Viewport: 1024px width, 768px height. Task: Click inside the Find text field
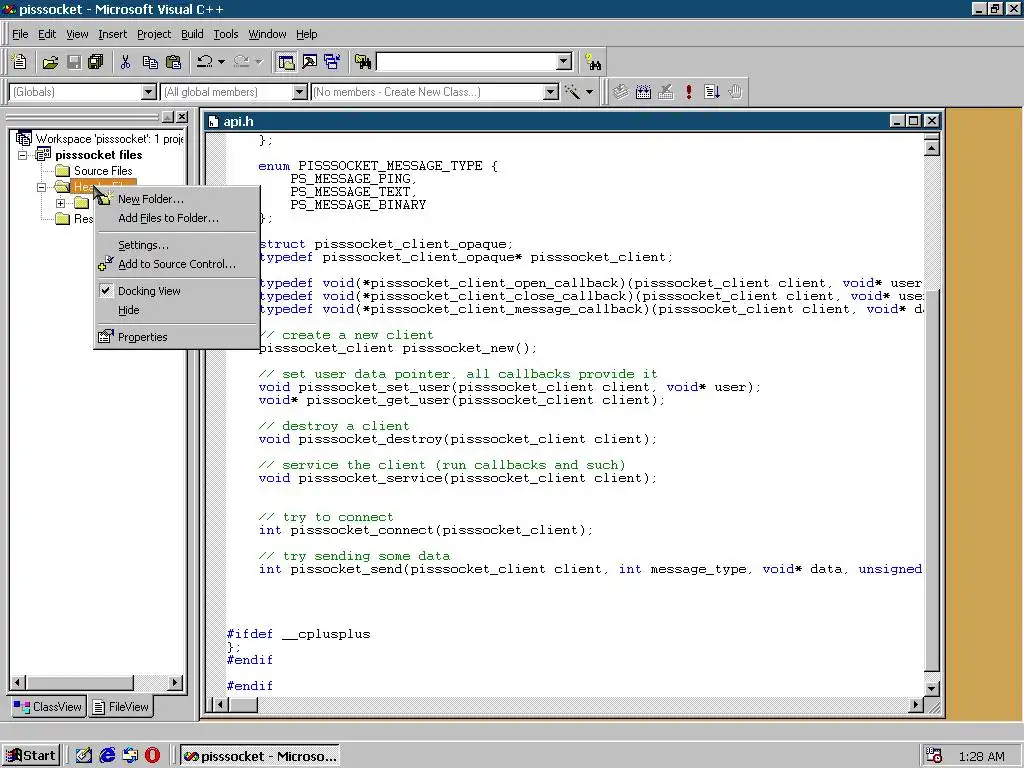tap(466, 62)
